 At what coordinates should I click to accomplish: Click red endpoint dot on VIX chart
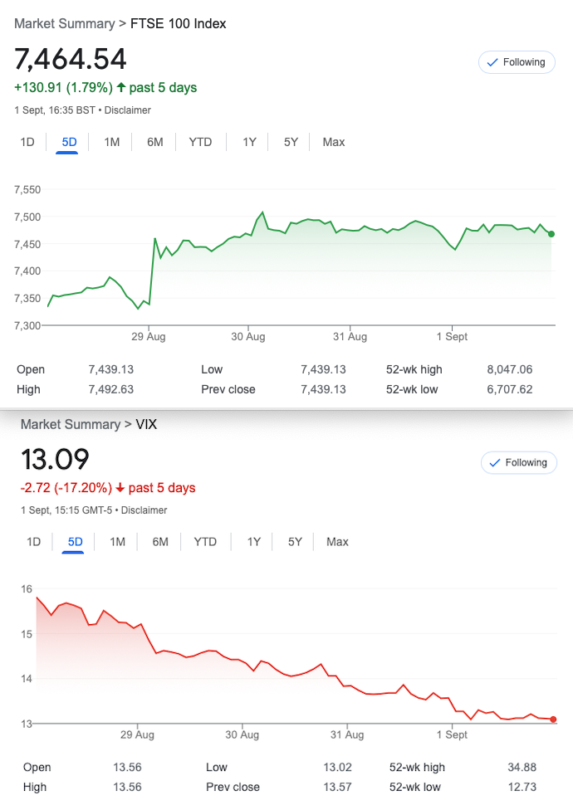553,719
